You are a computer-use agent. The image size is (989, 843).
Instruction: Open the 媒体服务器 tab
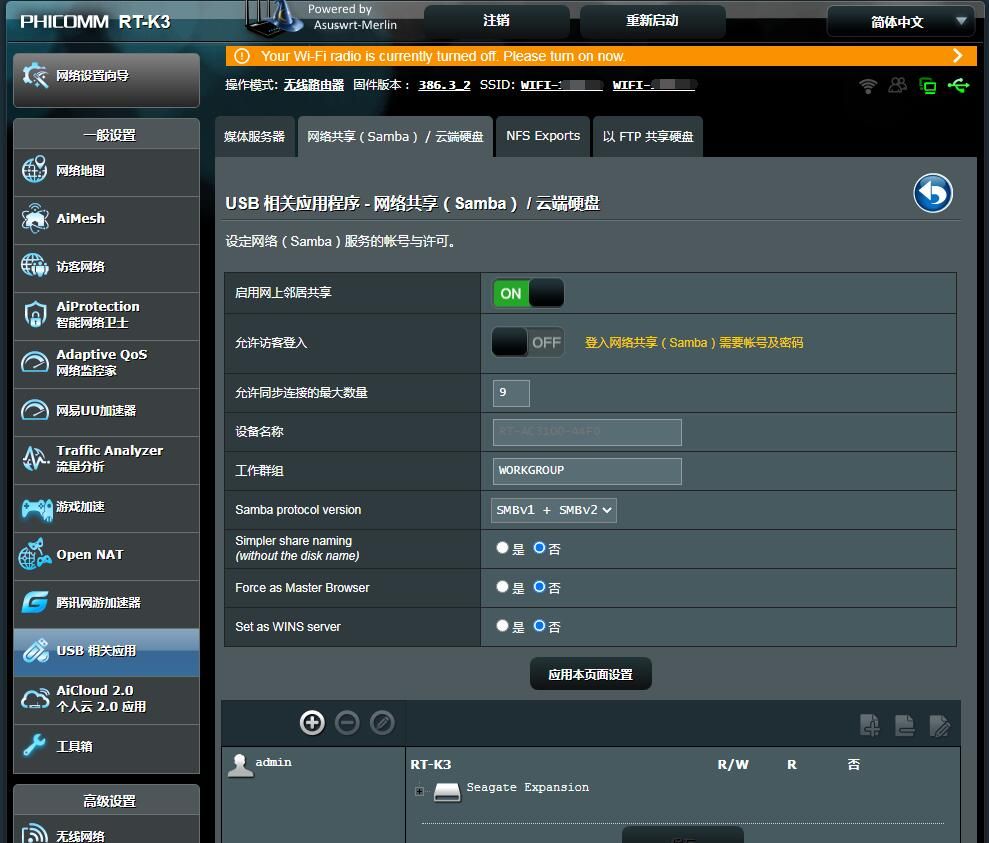(x=255, y=137)
